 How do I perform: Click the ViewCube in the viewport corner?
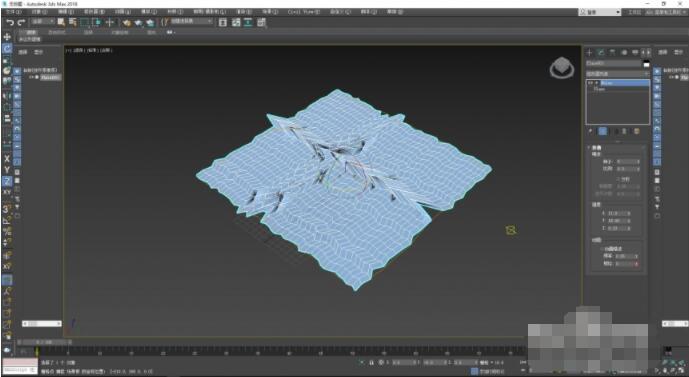click(x=562, y=68)
